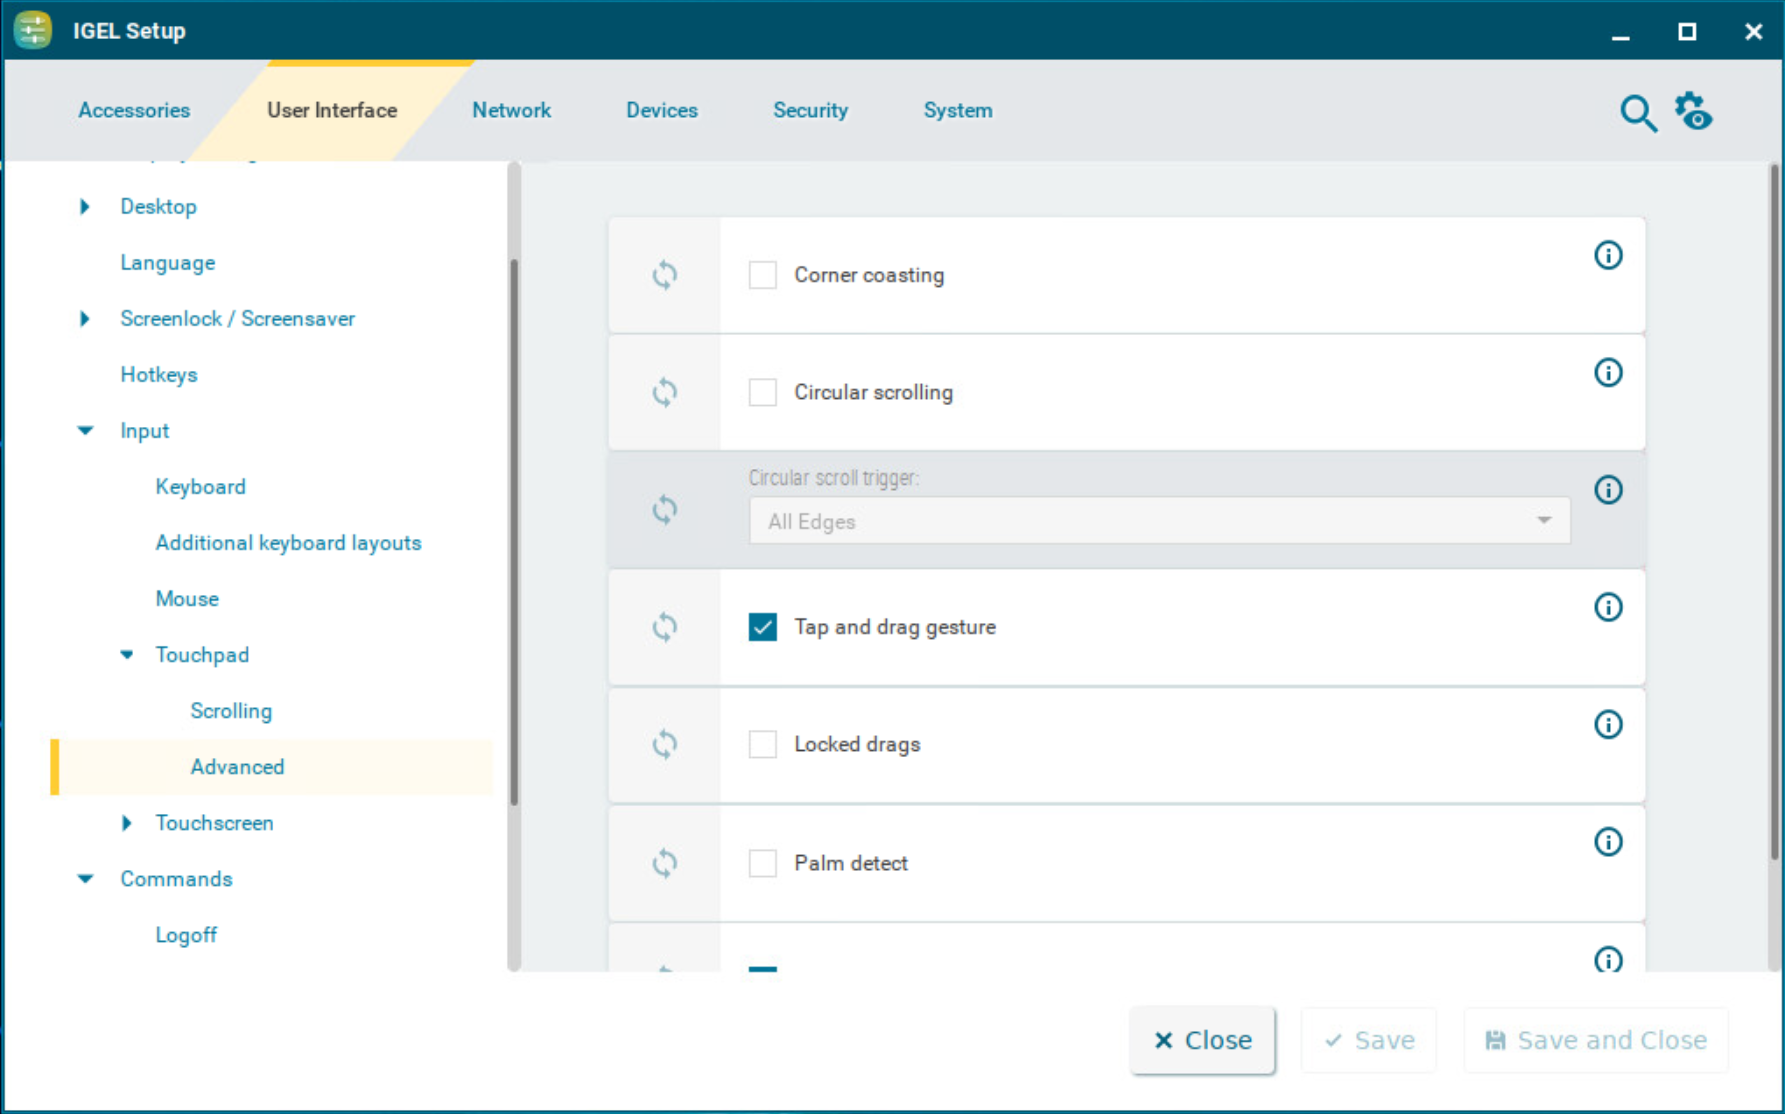Click the Palm detect info icon
The height and width of the screenshot is (1114, 1785).
tap(1607, 842)
